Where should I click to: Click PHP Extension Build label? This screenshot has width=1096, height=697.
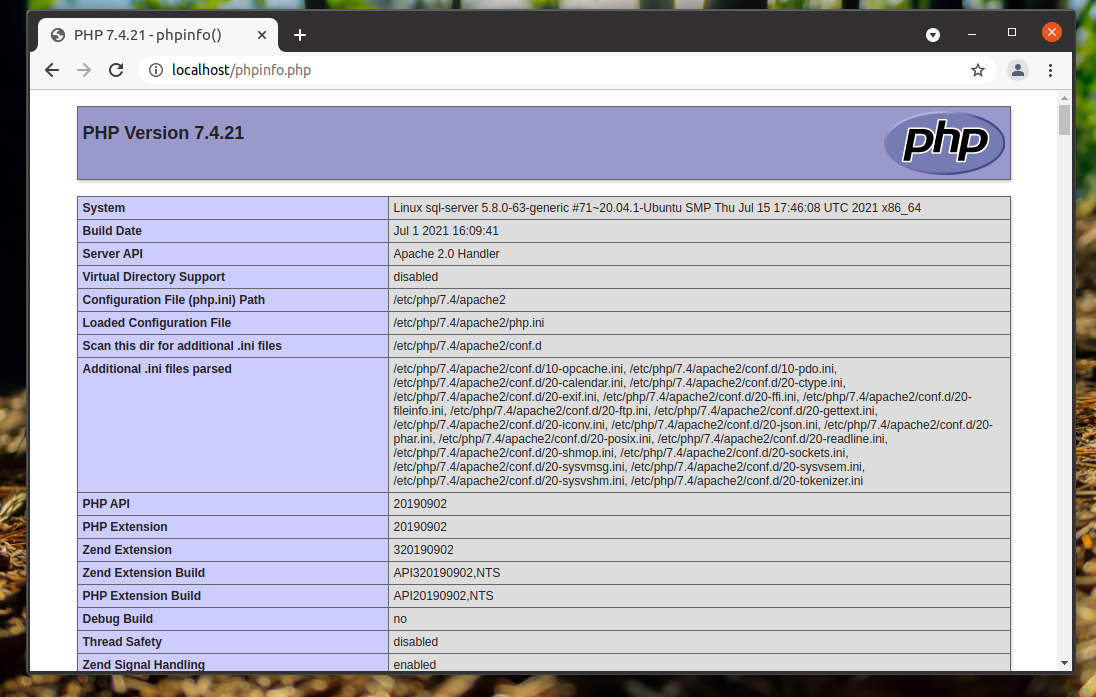141,596
